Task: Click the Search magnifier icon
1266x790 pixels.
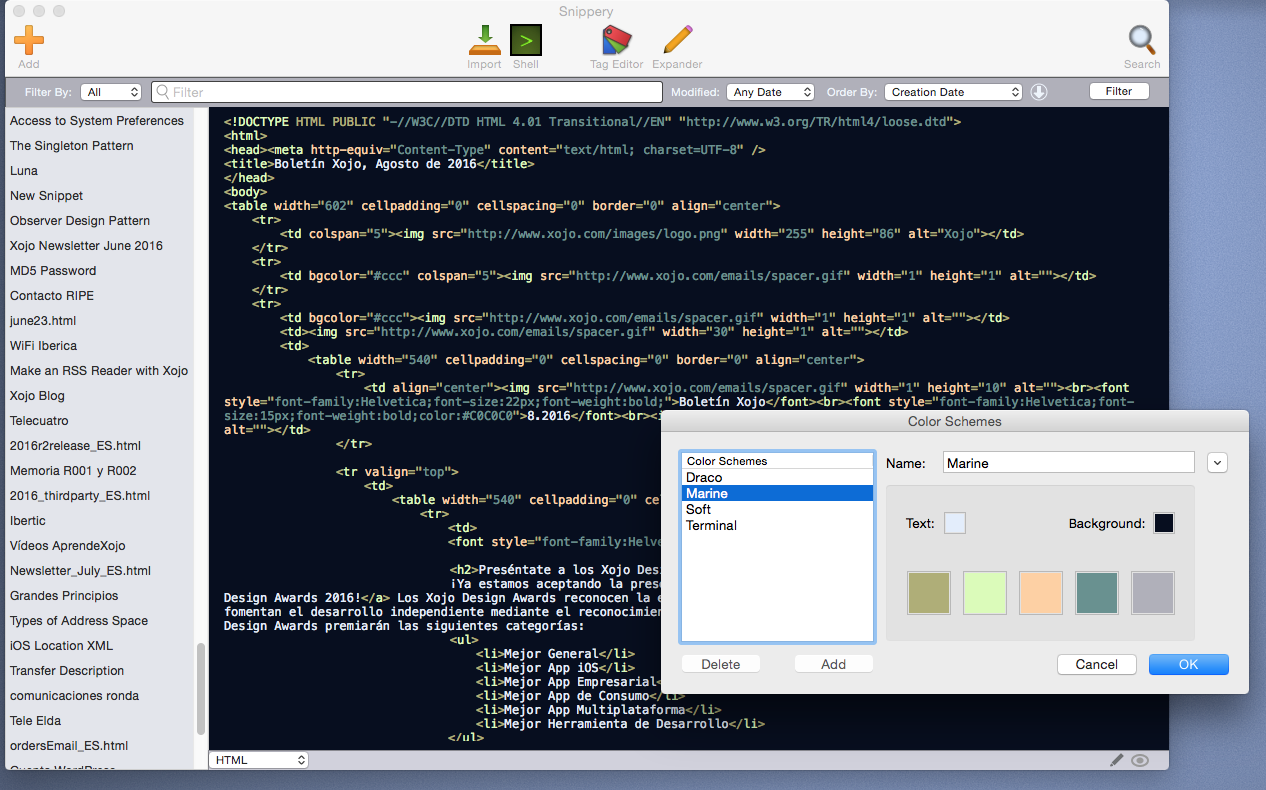Action: pos(1142,40)
